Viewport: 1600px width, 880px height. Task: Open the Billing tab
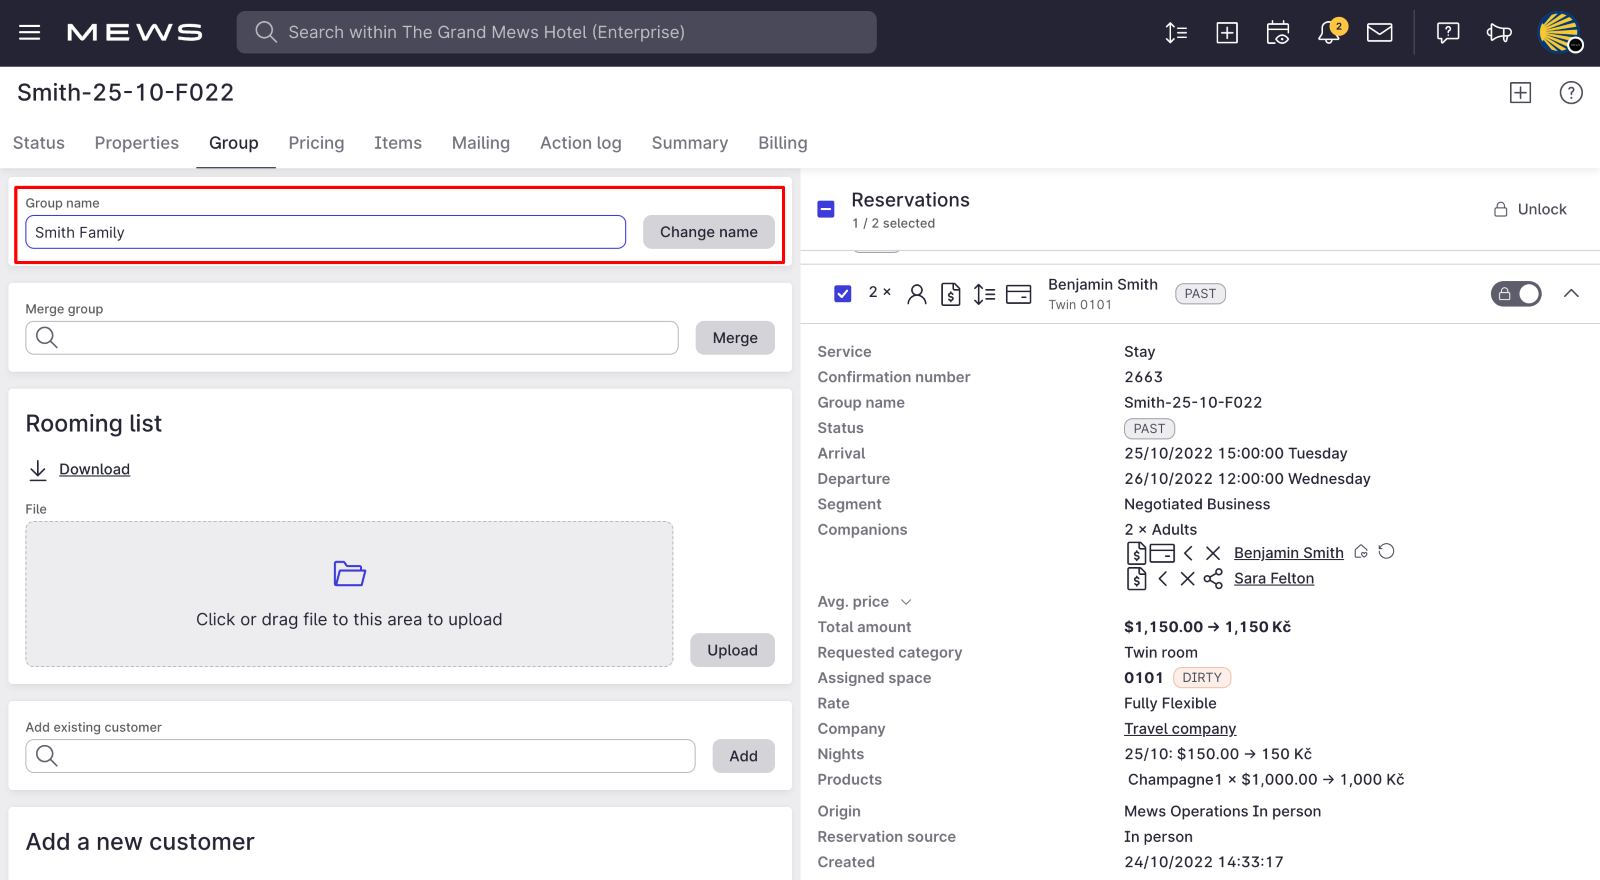point(782,143)
